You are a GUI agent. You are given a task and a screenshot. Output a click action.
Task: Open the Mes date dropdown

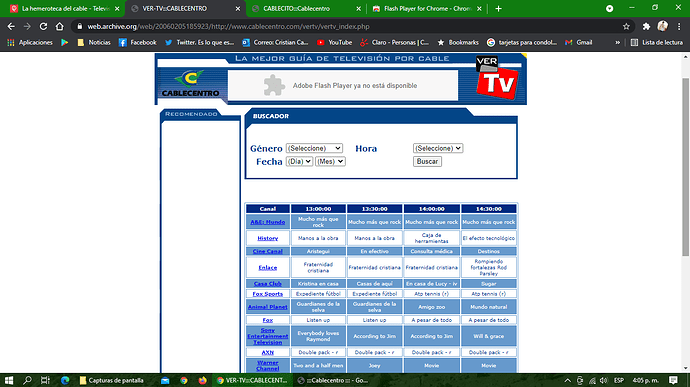coord(330,162)
